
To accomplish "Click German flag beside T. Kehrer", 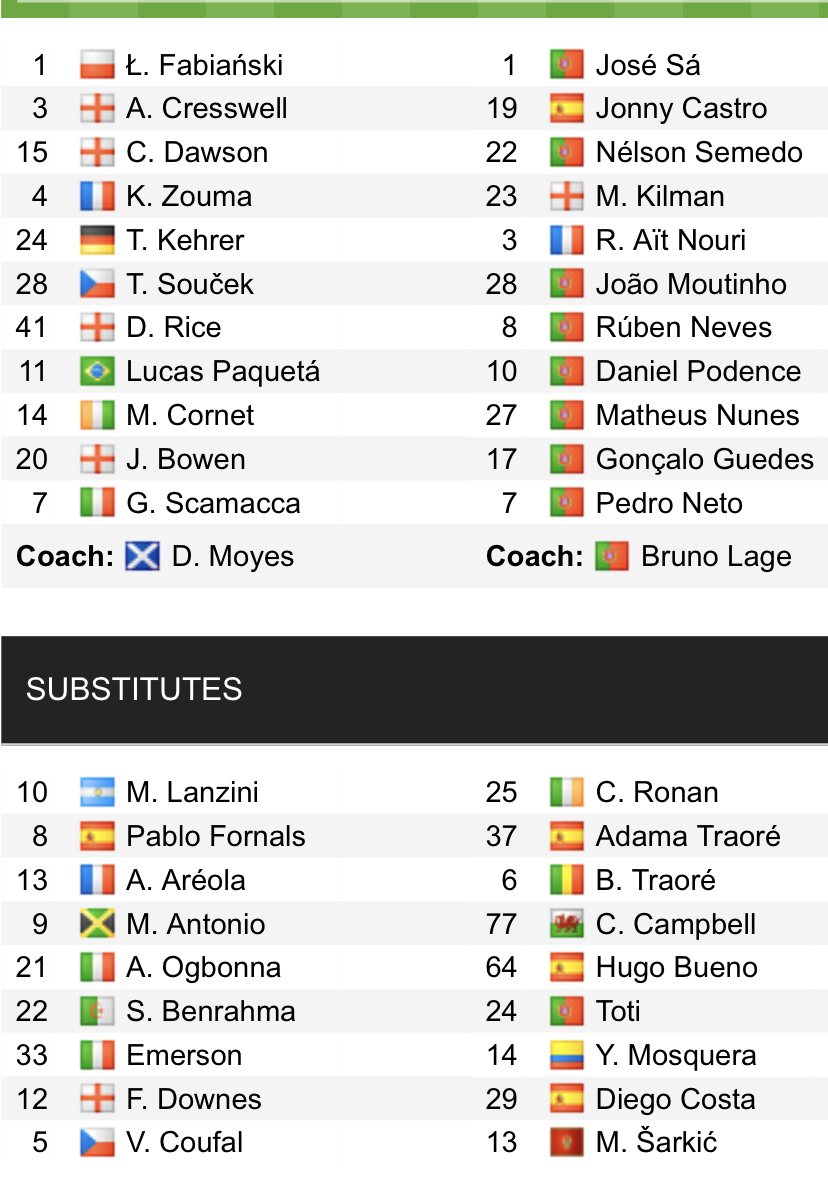I will pyautogui.click(x=97, y=240).
